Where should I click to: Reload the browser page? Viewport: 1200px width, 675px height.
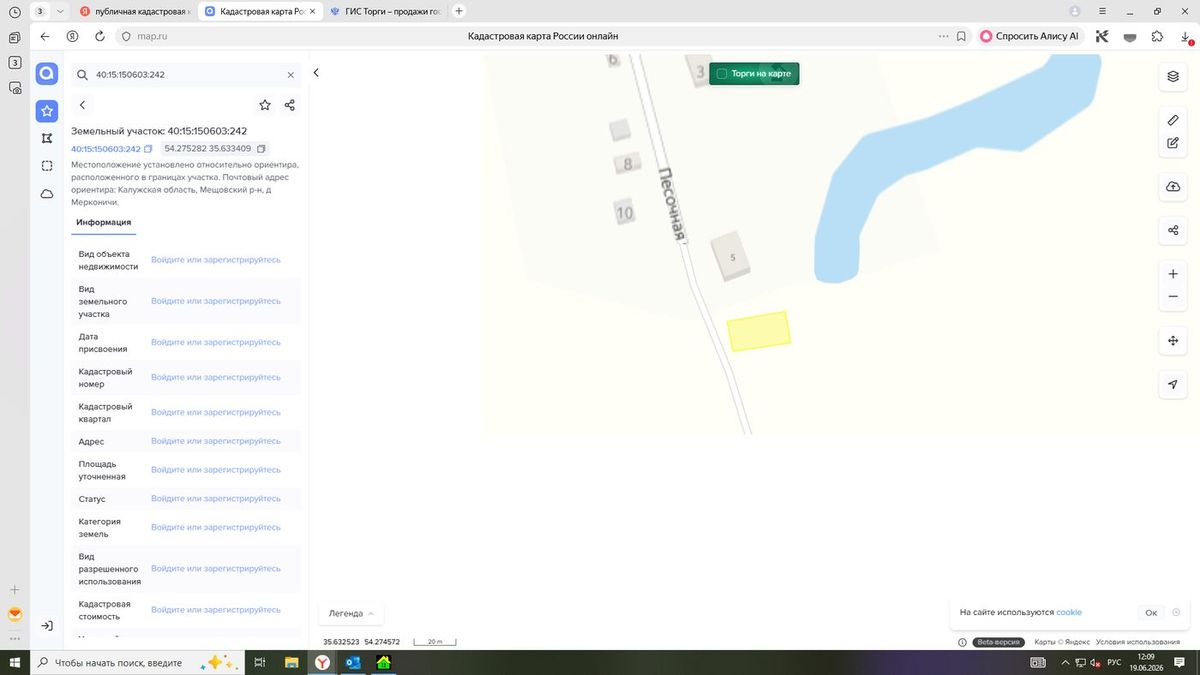(x=100, y=36)
